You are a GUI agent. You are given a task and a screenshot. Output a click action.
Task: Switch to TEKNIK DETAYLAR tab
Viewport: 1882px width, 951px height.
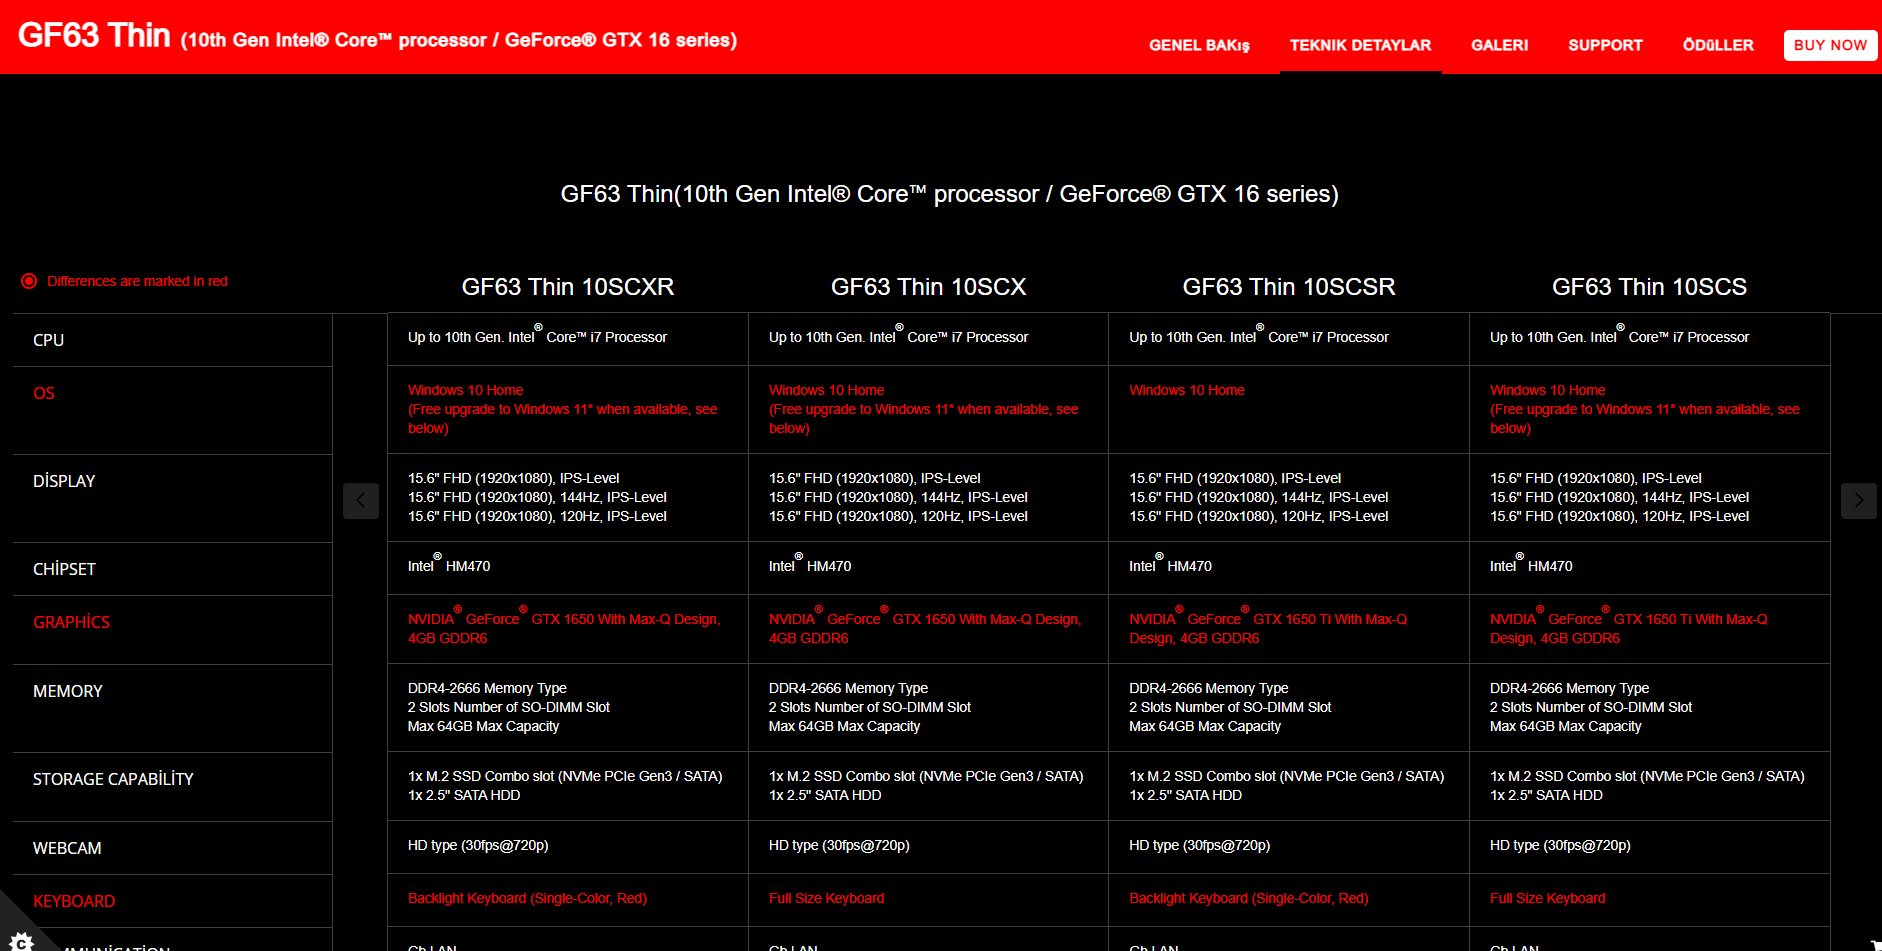point(1360,45)
